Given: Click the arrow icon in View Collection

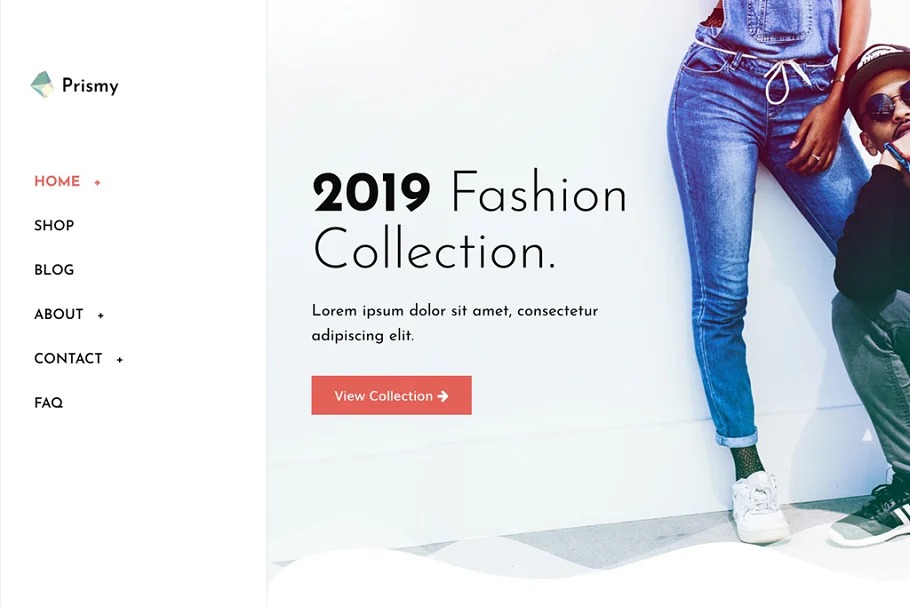Looking at the screenshot, I should [443, 396].
